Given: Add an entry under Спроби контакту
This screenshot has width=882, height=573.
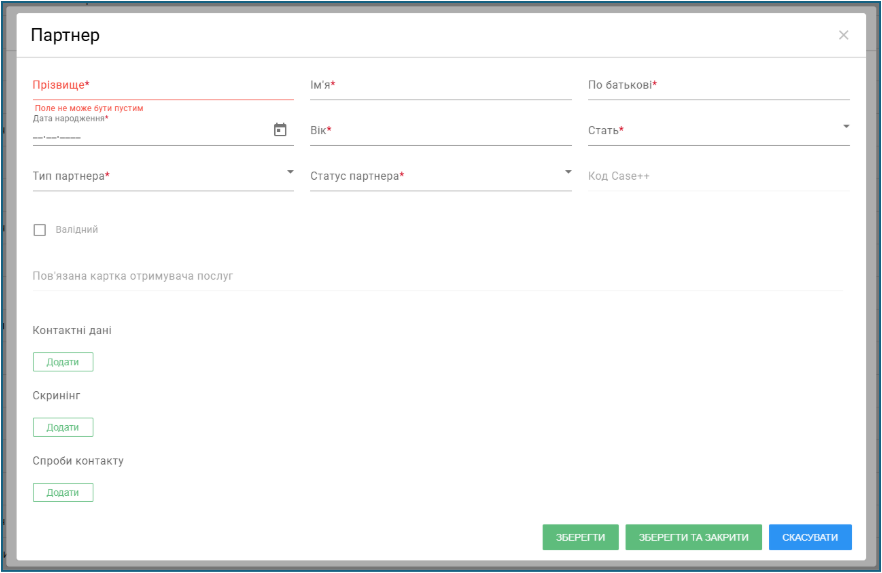Looking at the screenshot, I should [63, 493].
